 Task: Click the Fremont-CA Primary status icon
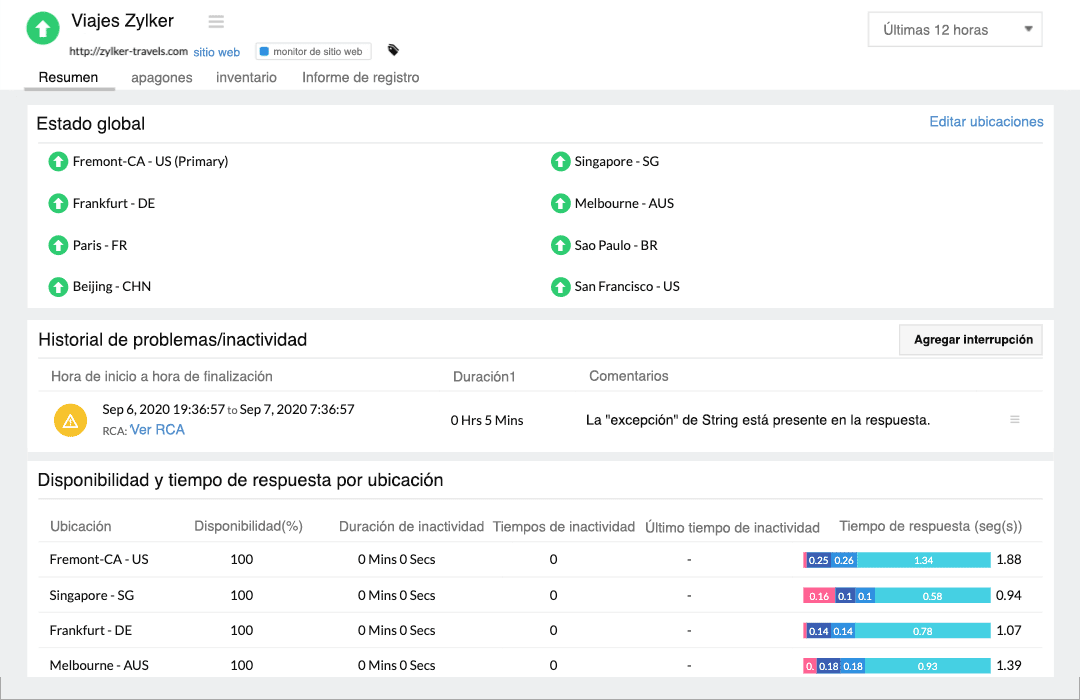(57, 161)
